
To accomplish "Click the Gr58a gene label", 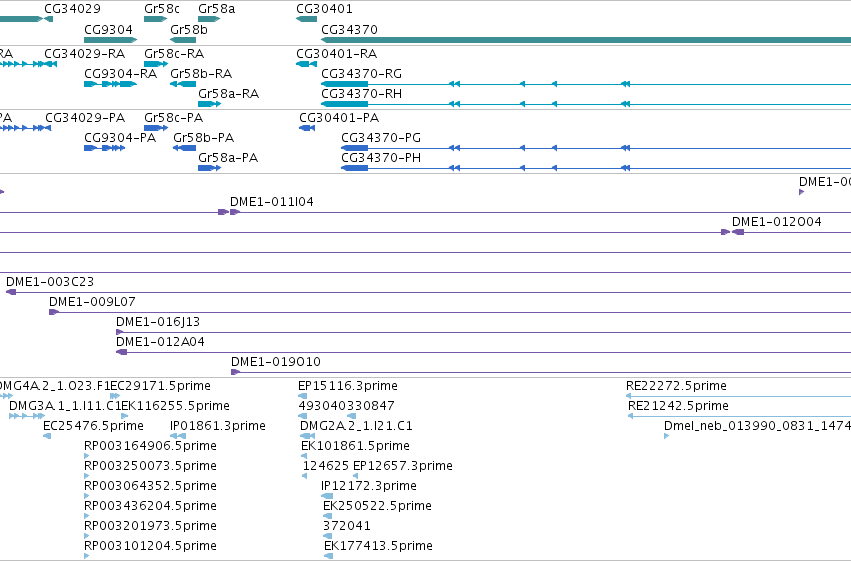I will [217, 9].
